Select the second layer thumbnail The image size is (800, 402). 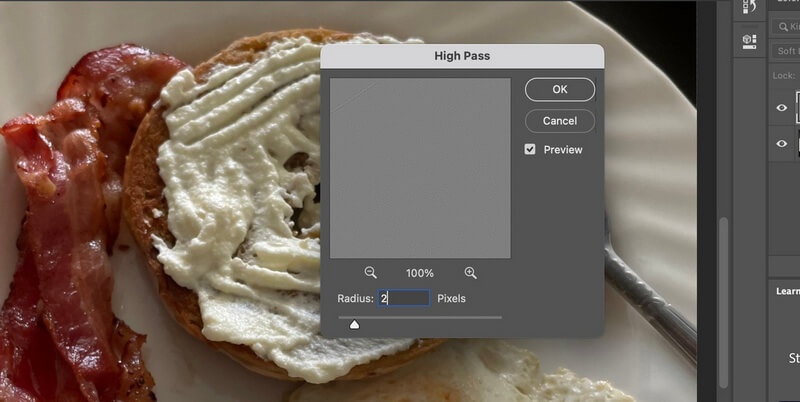click(797, 144)
